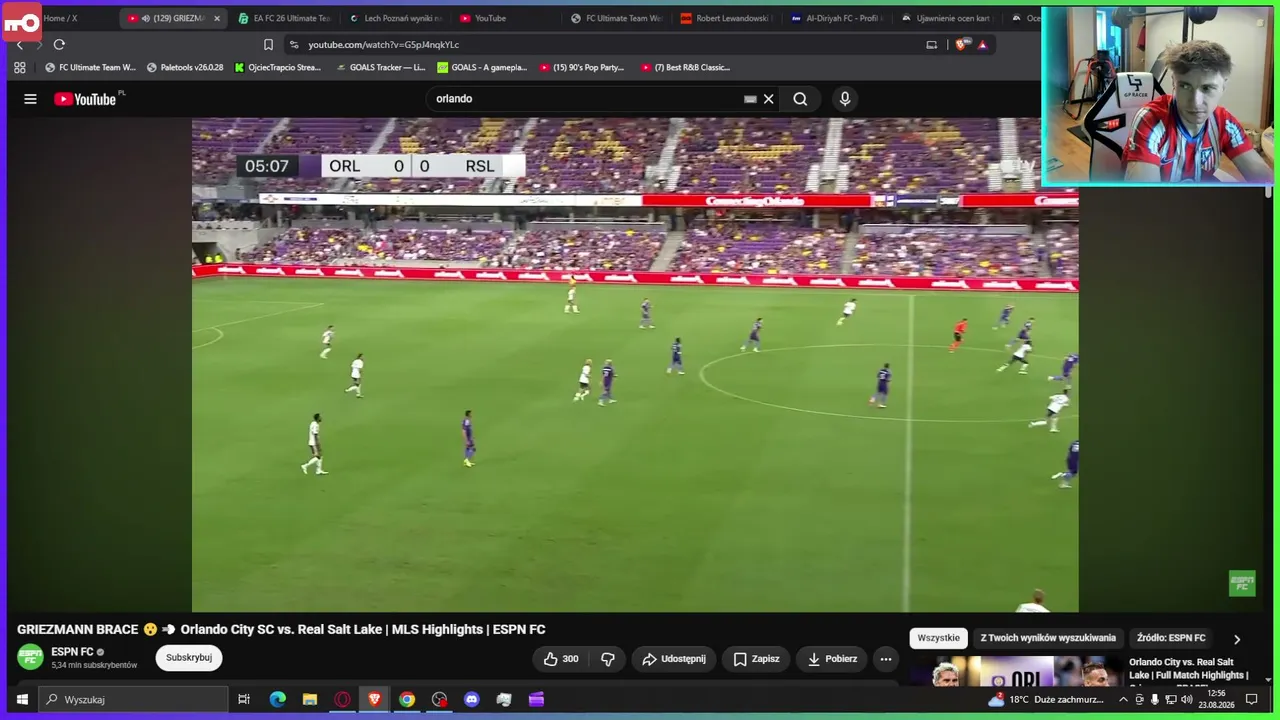The image size is (1280, 720).
Task: Switch to the Lech Poznań wyniki tab
Action: [x=394, y=18]
